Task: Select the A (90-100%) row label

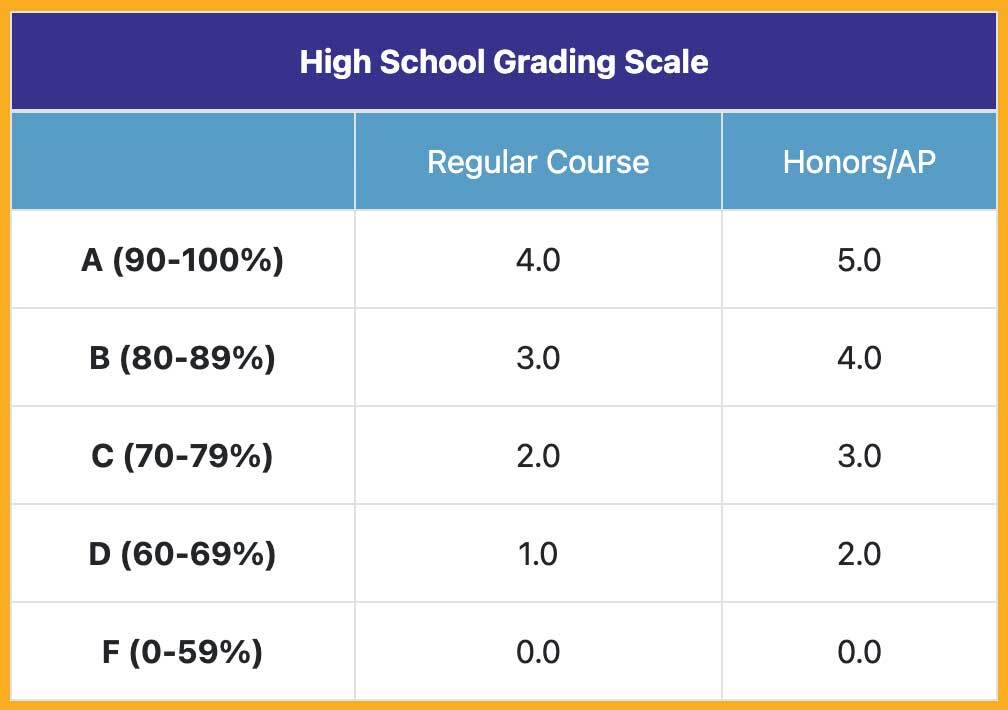Action: (x=182, y=260)
